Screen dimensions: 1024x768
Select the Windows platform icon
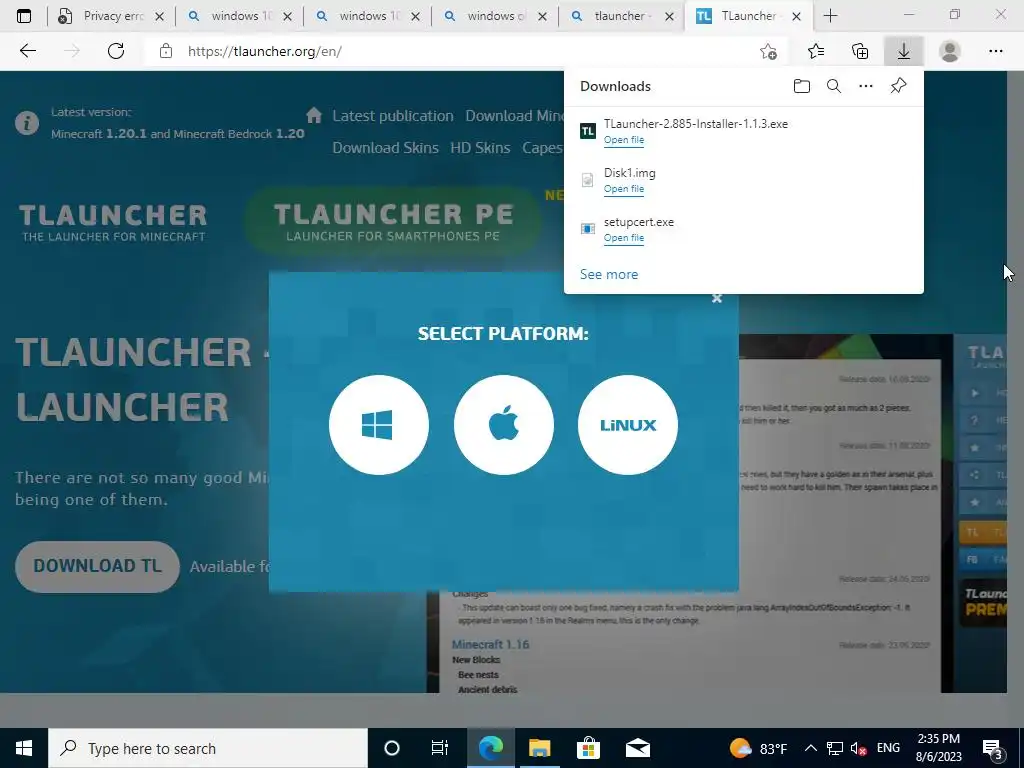pyautogui.click(x=379, y=424)
